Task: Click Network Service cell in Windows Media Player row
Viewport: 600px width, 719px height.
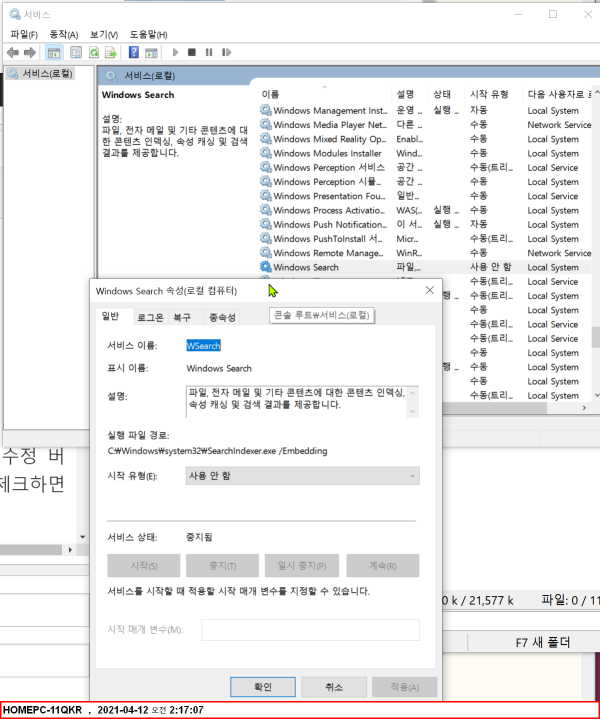Action: tap(559, 125)
